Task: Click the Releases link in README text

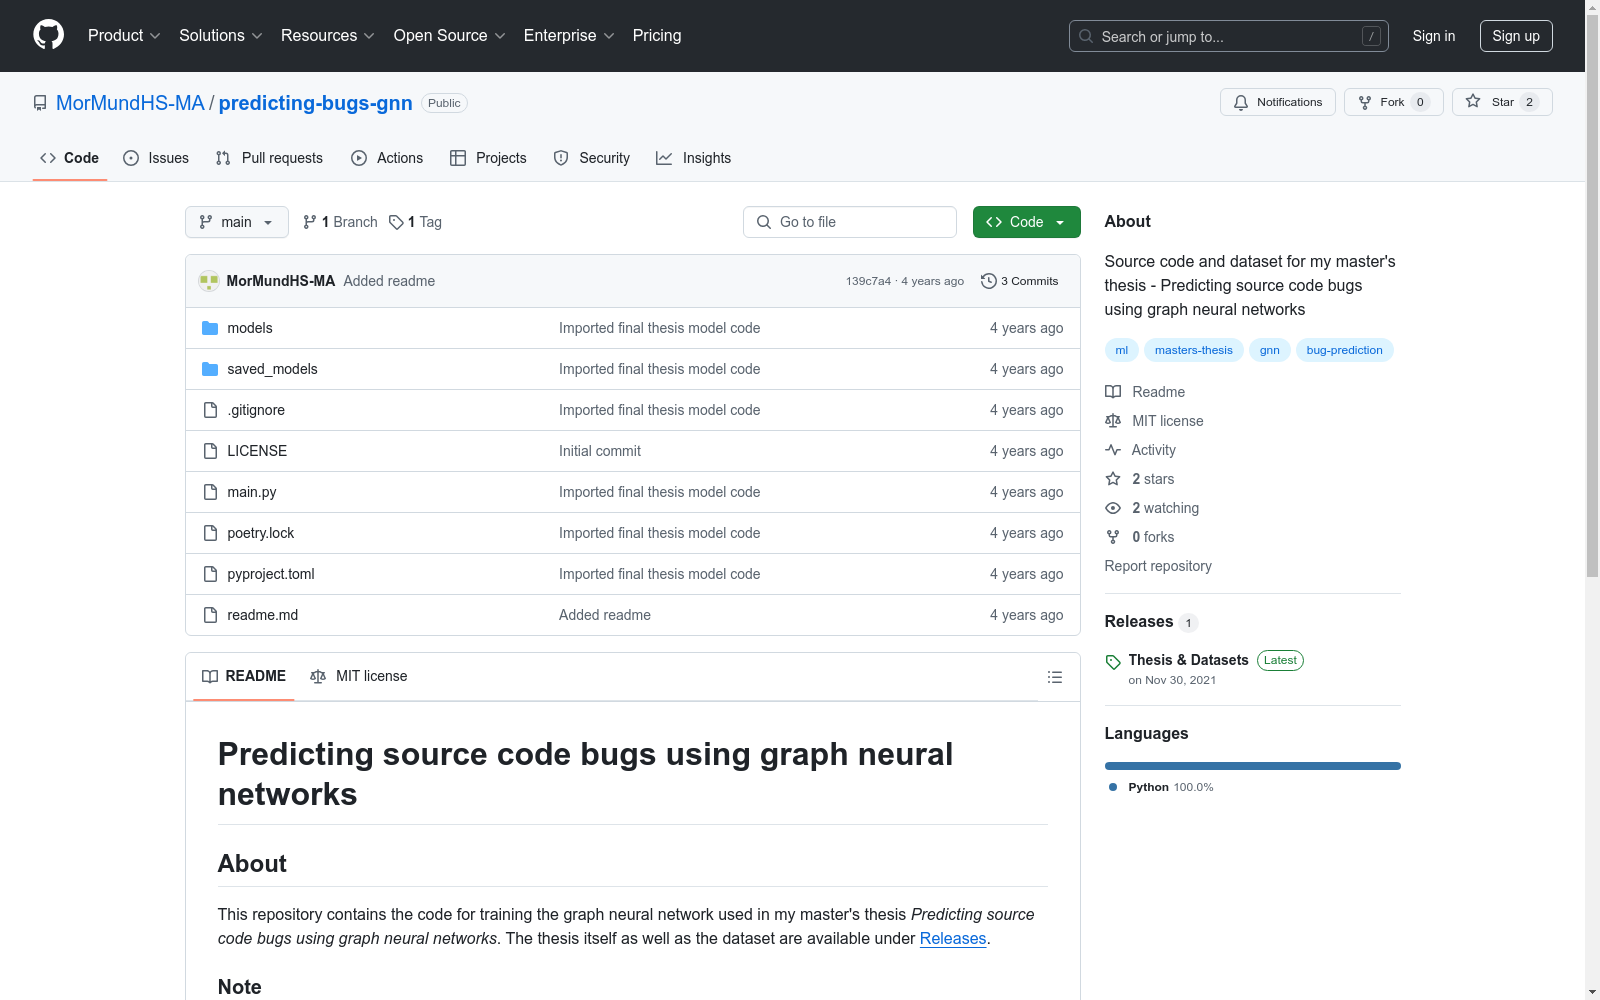Action: coord(953,938)
